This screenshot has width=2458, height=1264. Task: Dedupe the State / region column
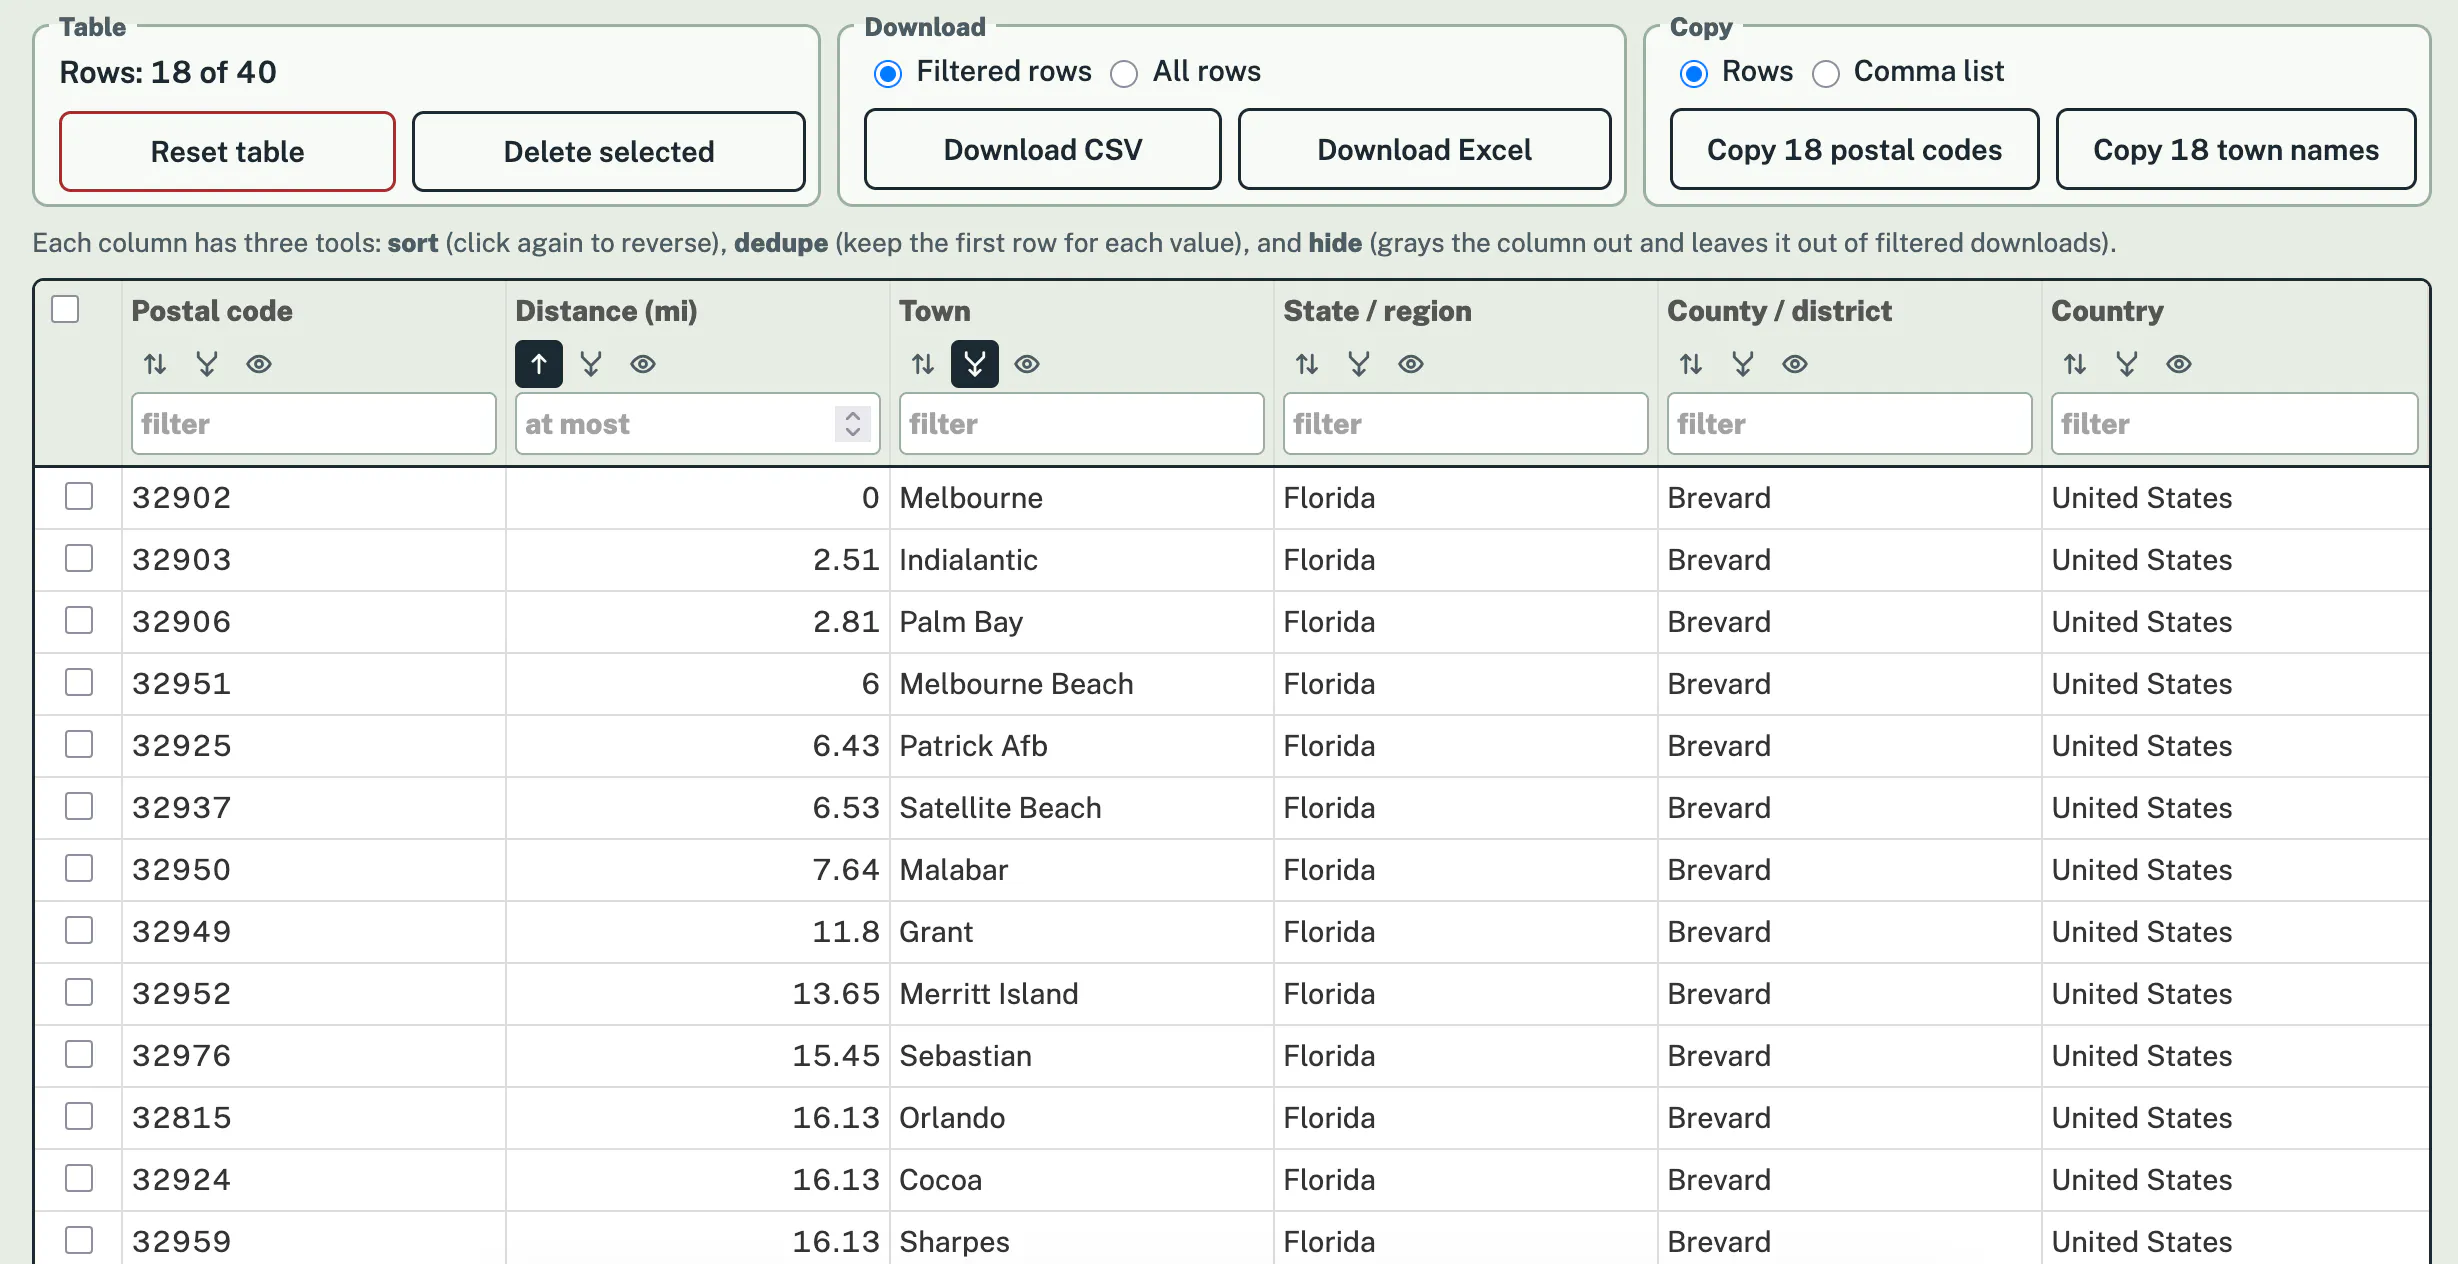pos(1359,364)
